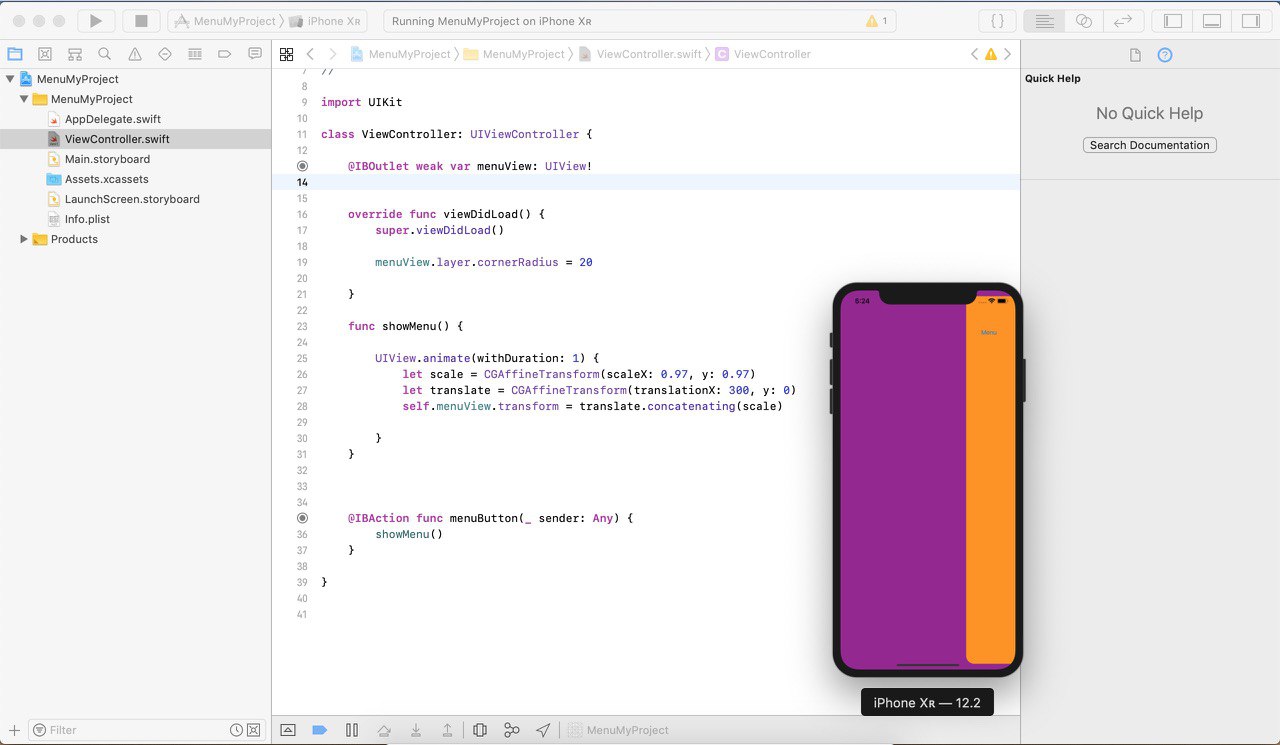Toggle source-control status filter icon
1280x745 pixels.
pyautogui.click(x=253, y=730)
